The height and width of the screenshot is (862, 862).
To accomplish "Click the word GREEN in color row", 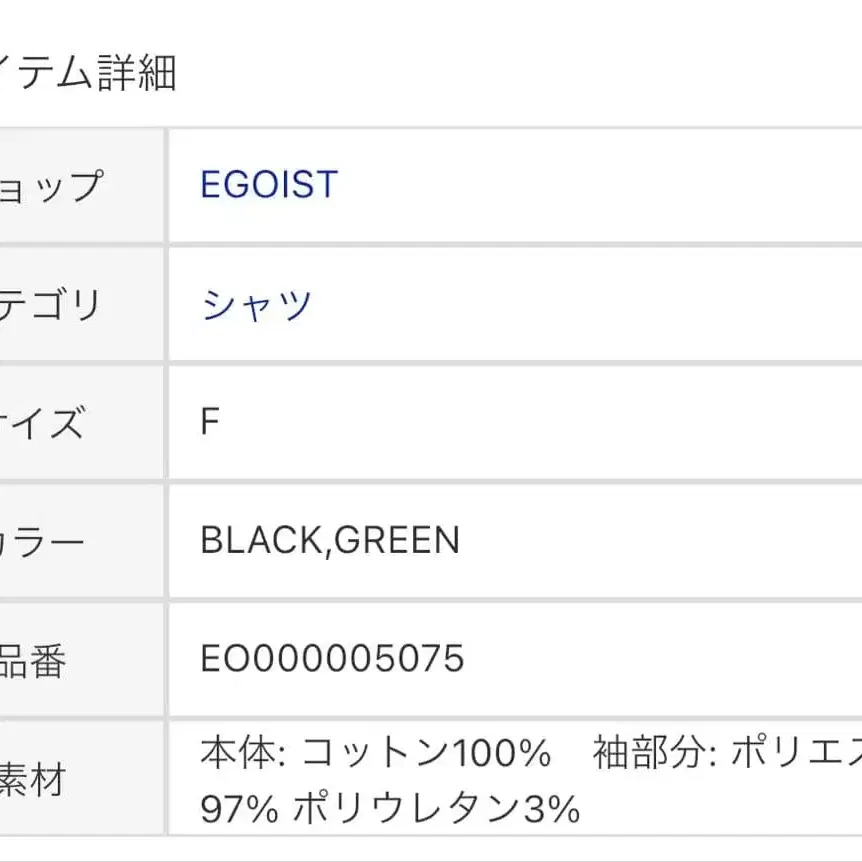I will 397,541.
